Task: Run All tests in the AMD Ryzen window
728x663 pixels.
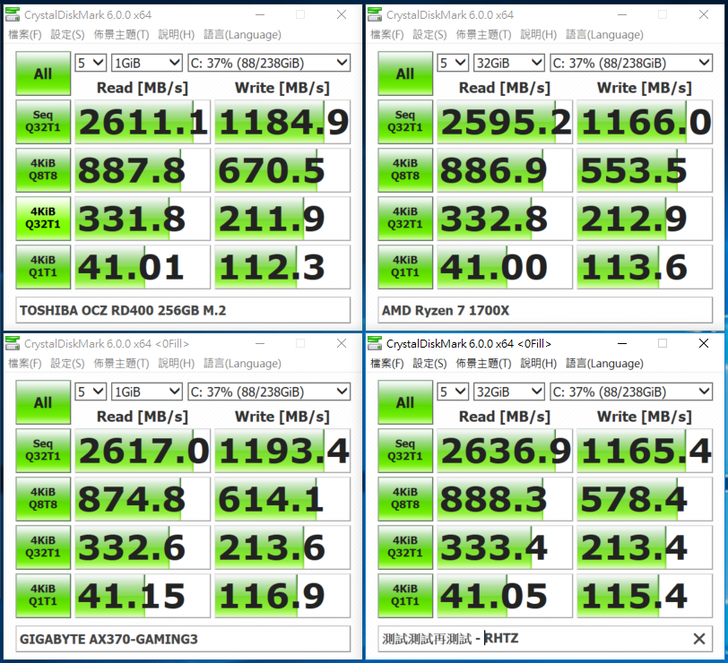Action: (x=405, y=73)
